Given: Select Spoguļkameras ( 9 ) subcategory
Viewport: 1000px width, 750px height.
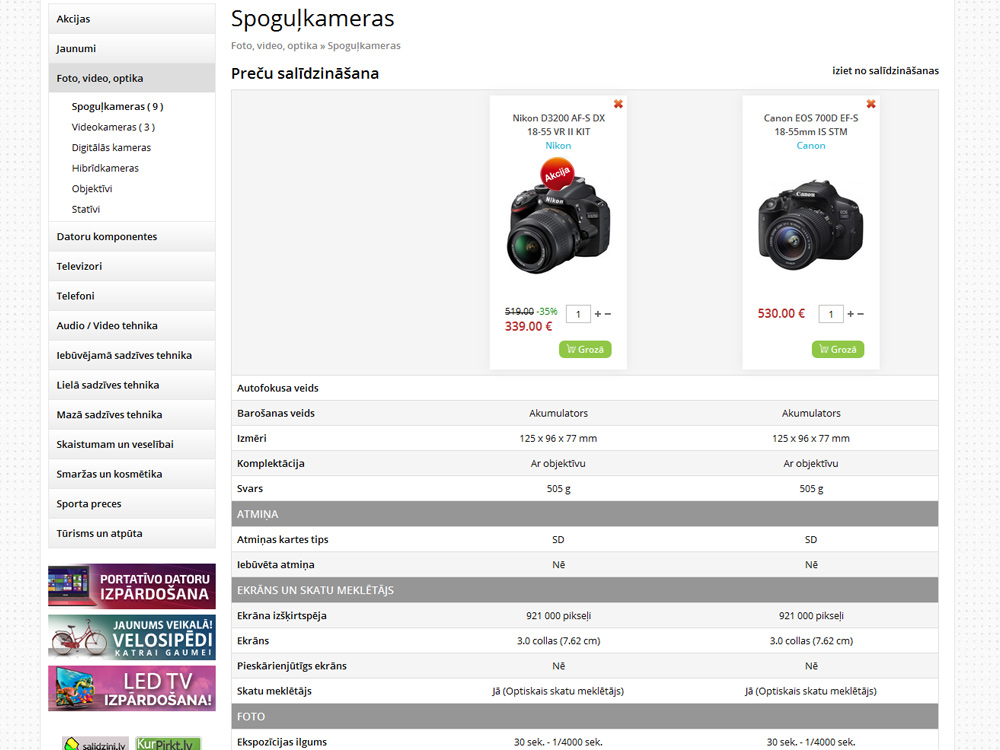Looking at the screenshot, I should coord(117,107).
